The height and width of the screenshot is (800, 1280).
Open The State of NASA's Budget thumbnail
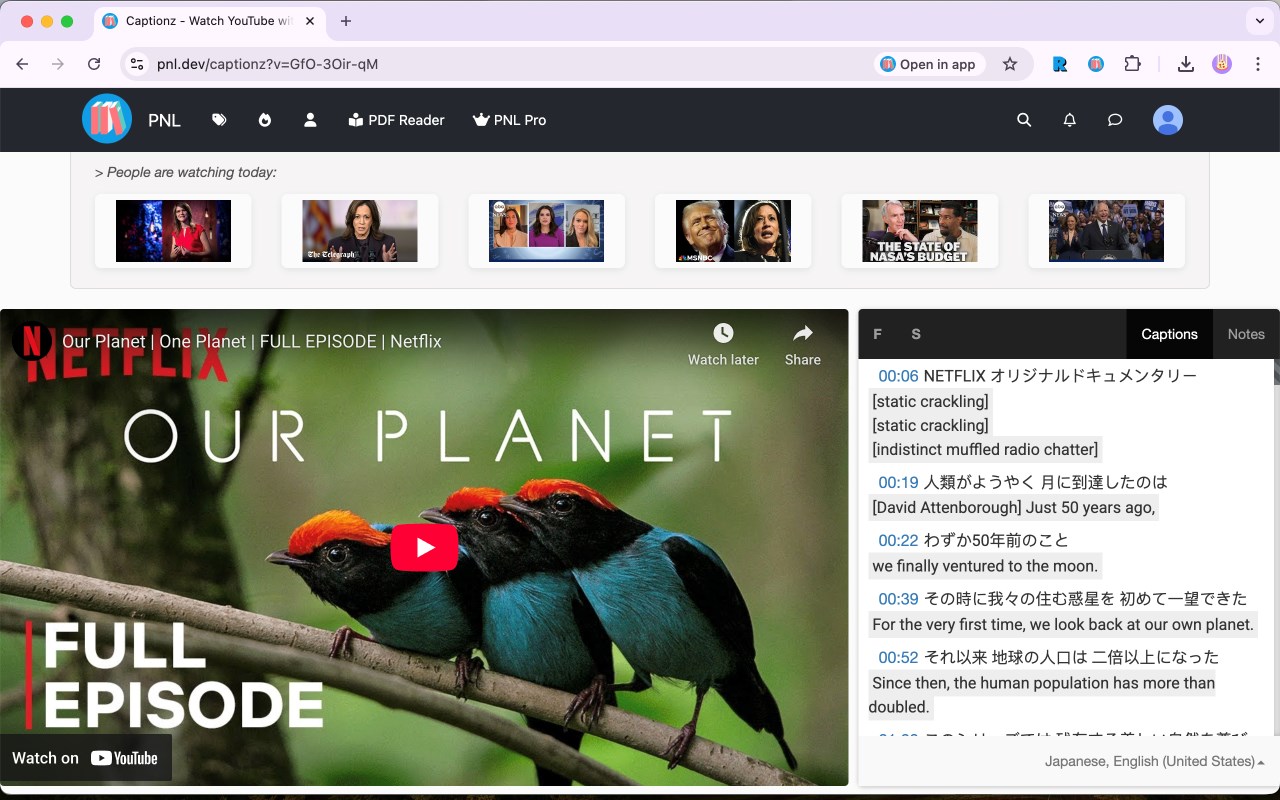(920, 231)
